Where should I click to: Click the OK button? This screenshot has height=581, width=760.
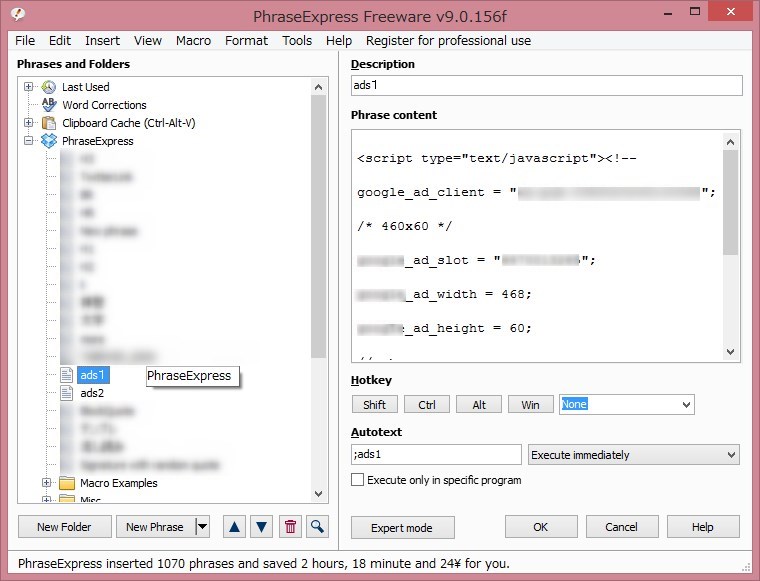[541, 527]
